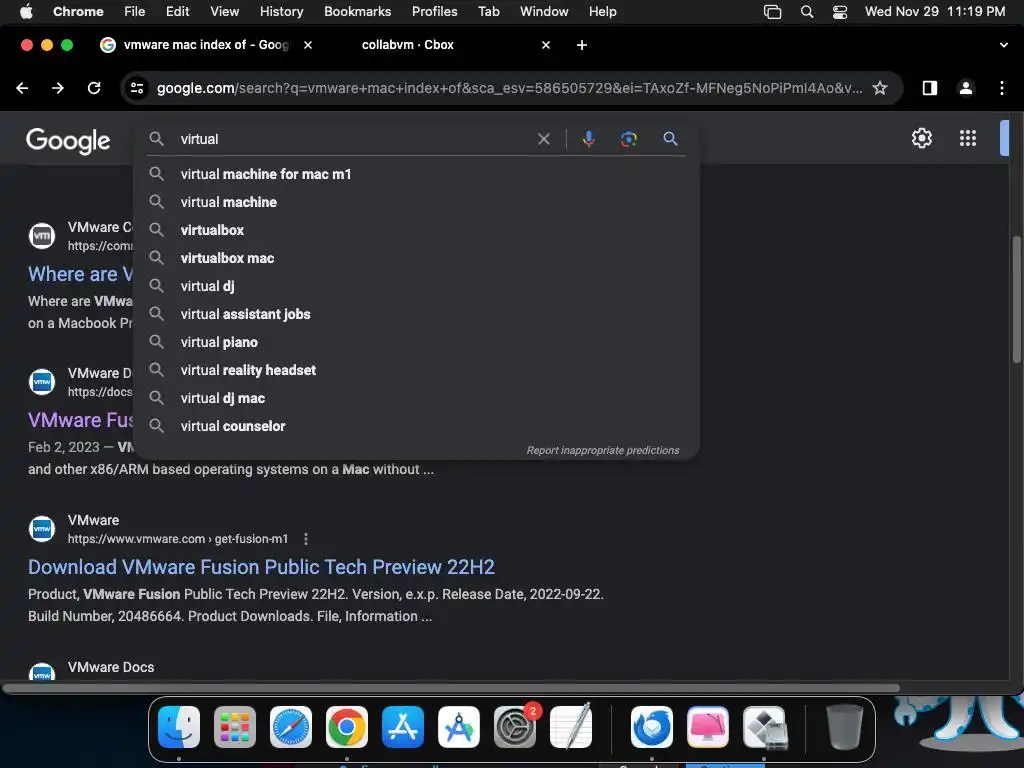Open the Google apps grid
The image size is (1024, 768).
pyautogui.click(x=968, y=138)
